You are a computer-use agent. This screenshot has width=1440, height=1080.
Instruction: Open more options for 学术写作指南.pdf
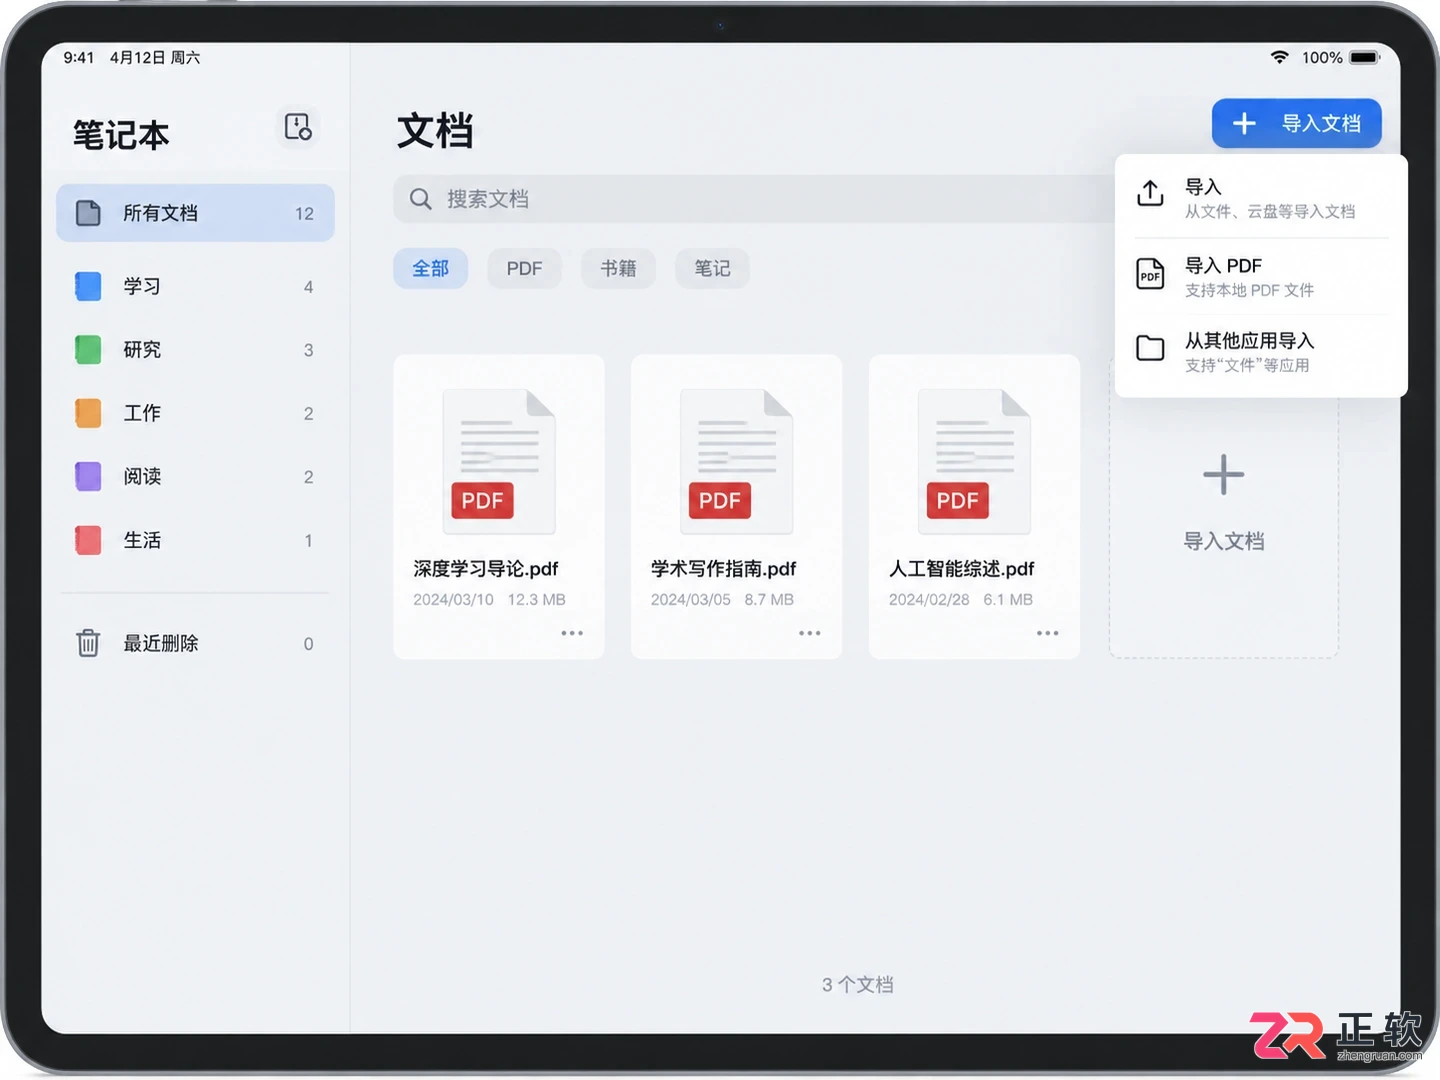click(x=810, y=633)
